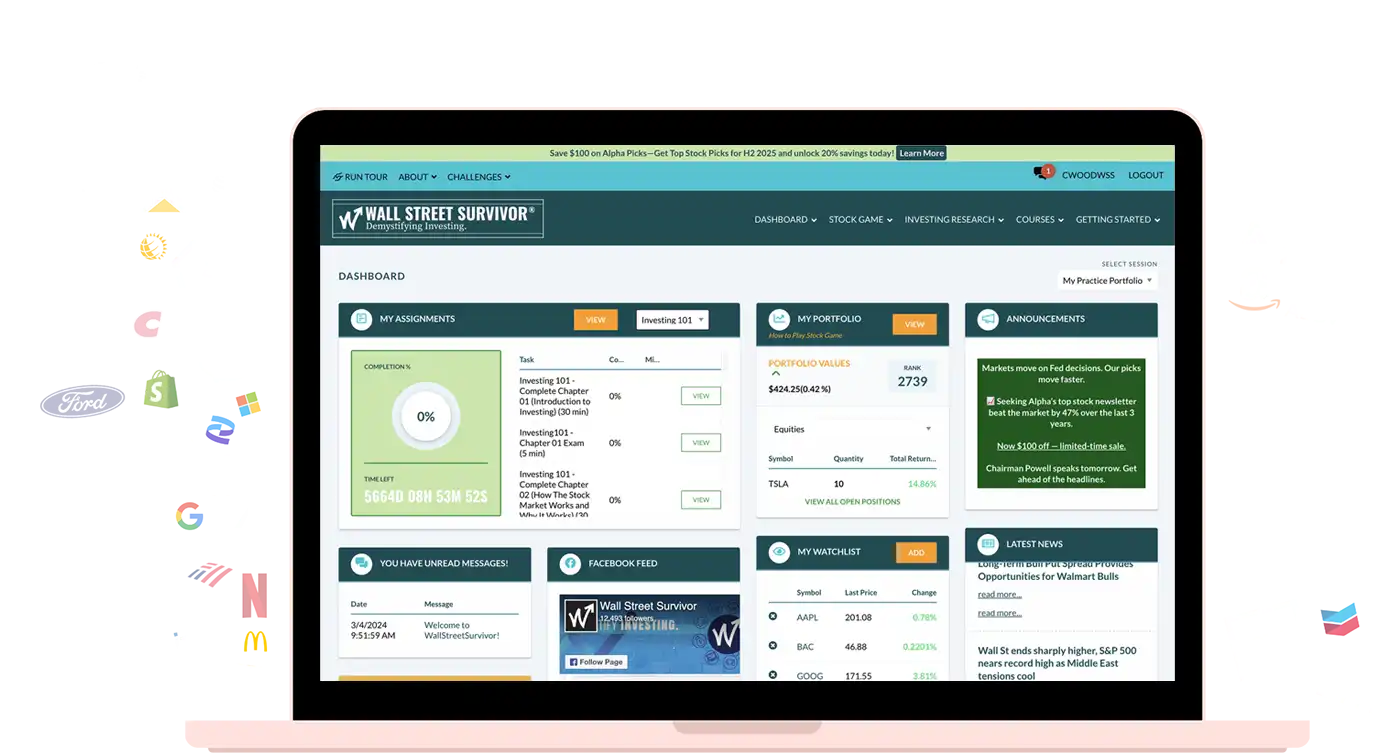The height and width of the screenshot is (753, 1400).
Task: Click the Facebook Follow Page button
Action: (x=595, y=662)
